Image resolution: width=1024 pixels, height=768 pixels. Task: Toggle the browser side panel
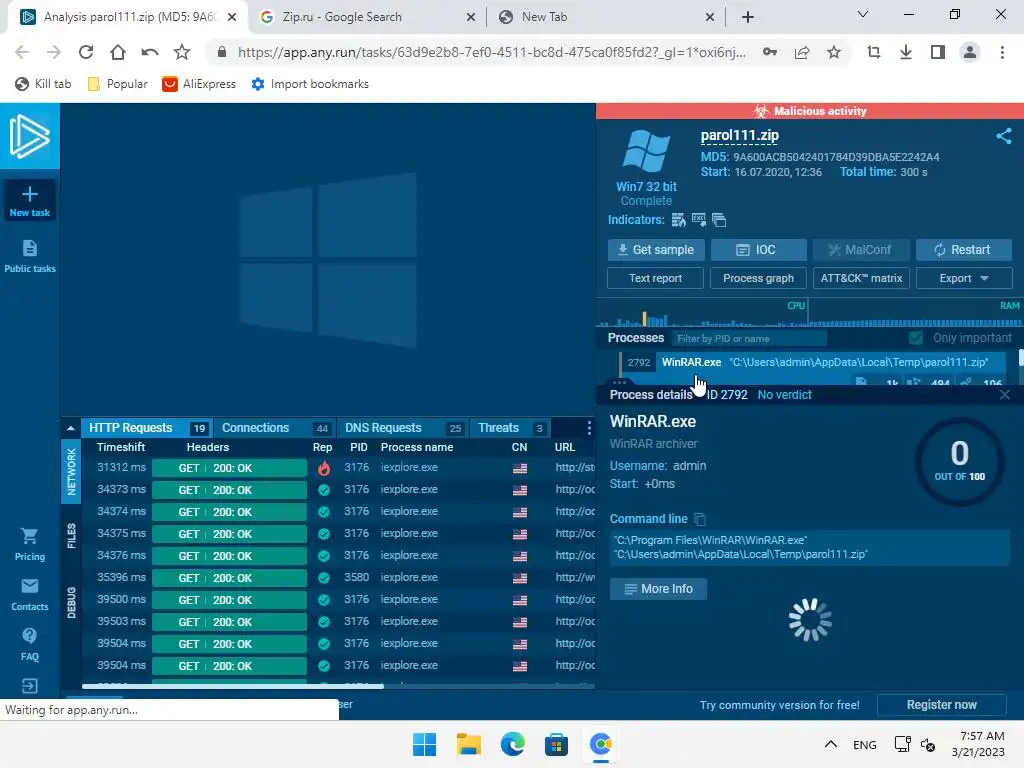click(x=938, y=52)
